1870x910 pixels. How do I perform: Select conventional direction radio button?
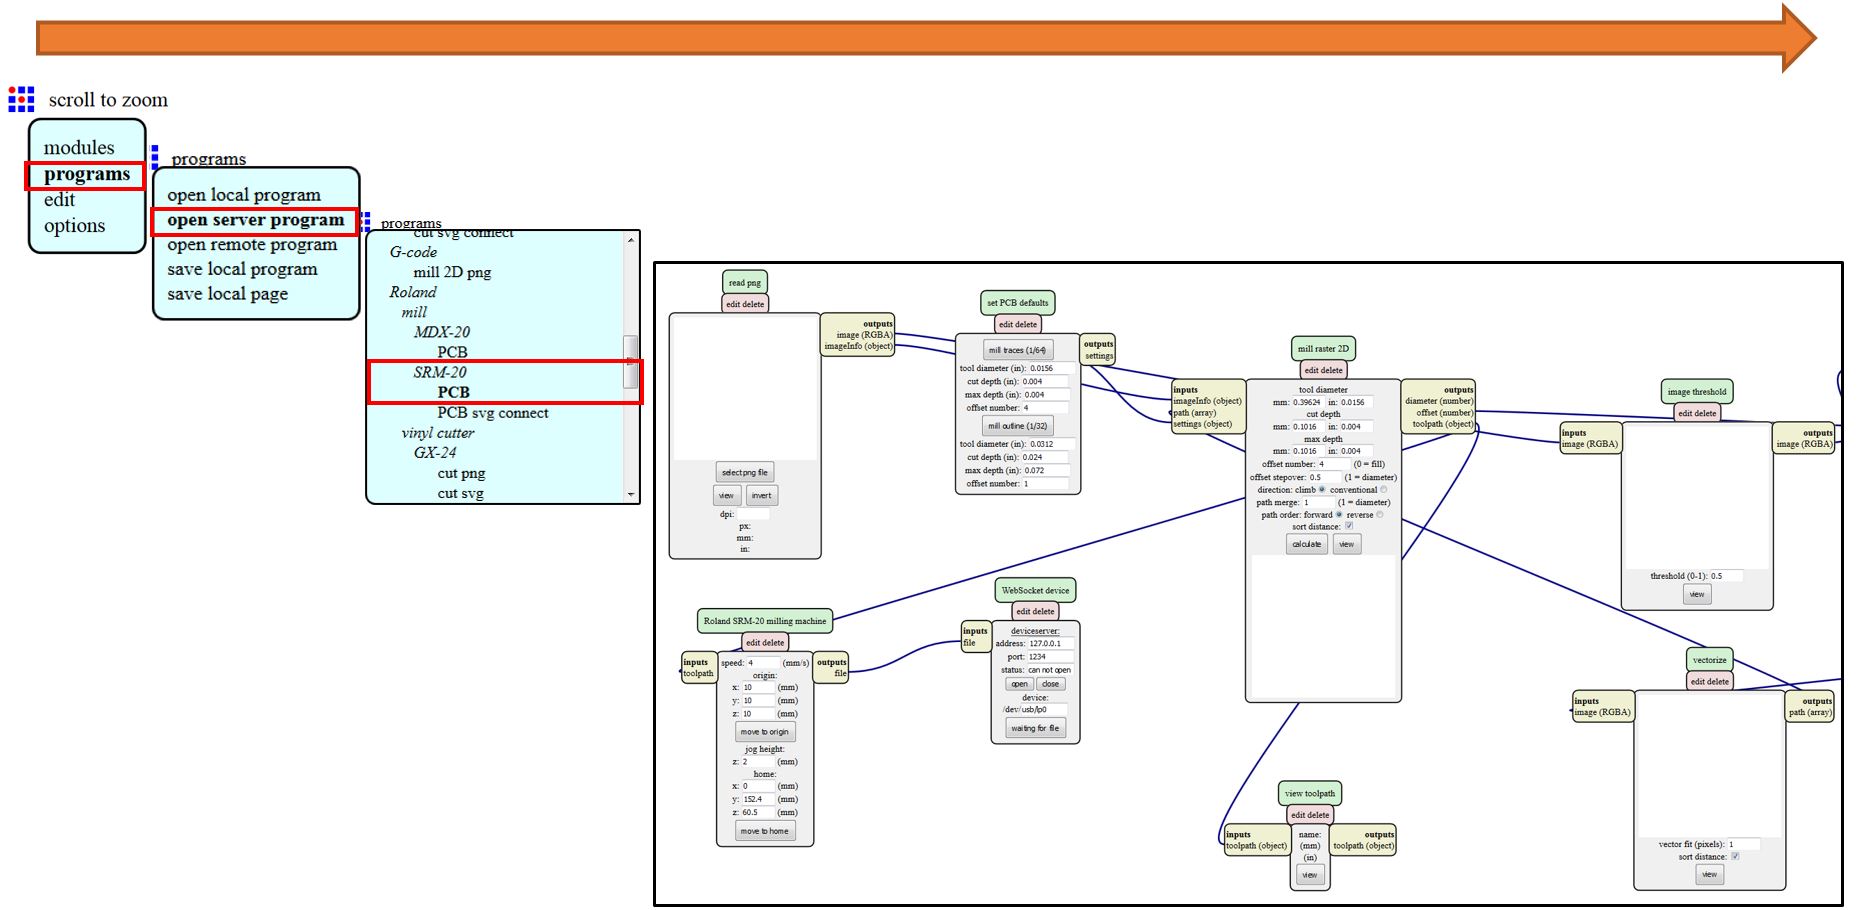click(x=1384, y=490)
